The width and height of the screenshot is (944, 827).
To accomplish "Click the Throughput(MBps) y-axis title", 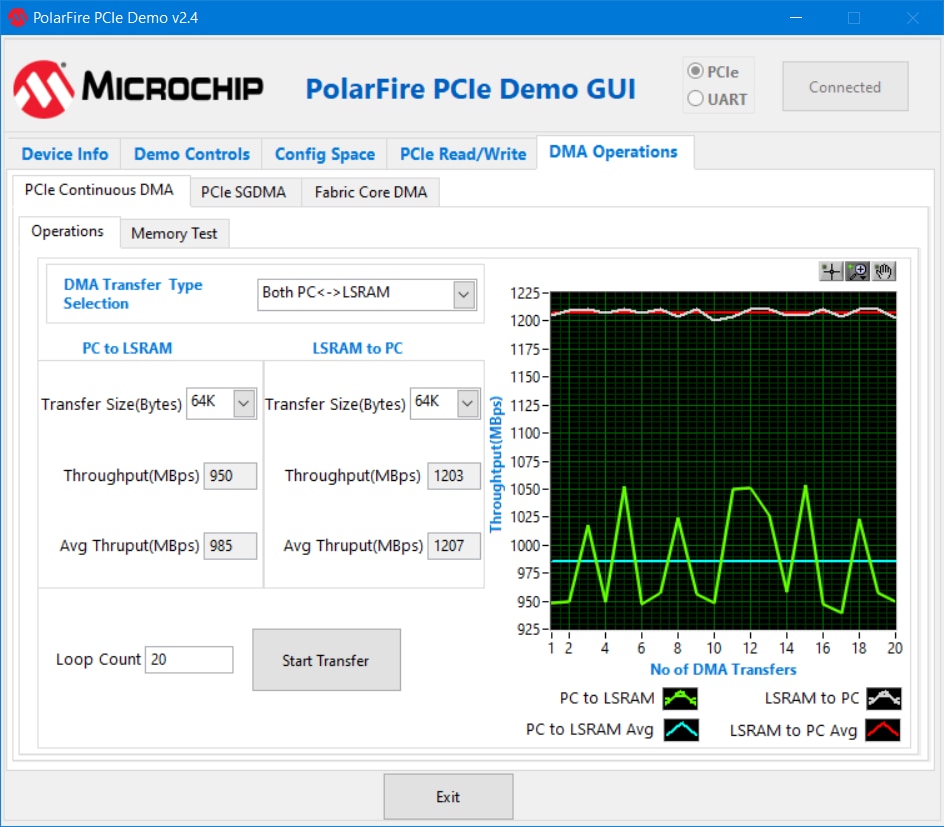I will (x=495, y=464).
